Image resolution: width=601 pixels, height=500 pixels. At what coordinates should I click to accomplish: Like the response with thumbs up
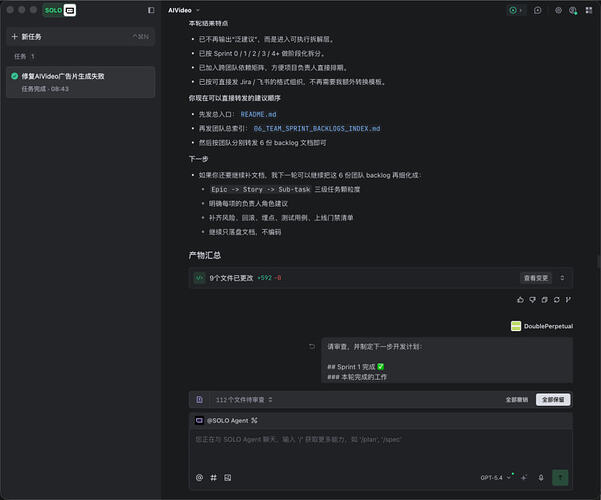click(x=520, y=300)
